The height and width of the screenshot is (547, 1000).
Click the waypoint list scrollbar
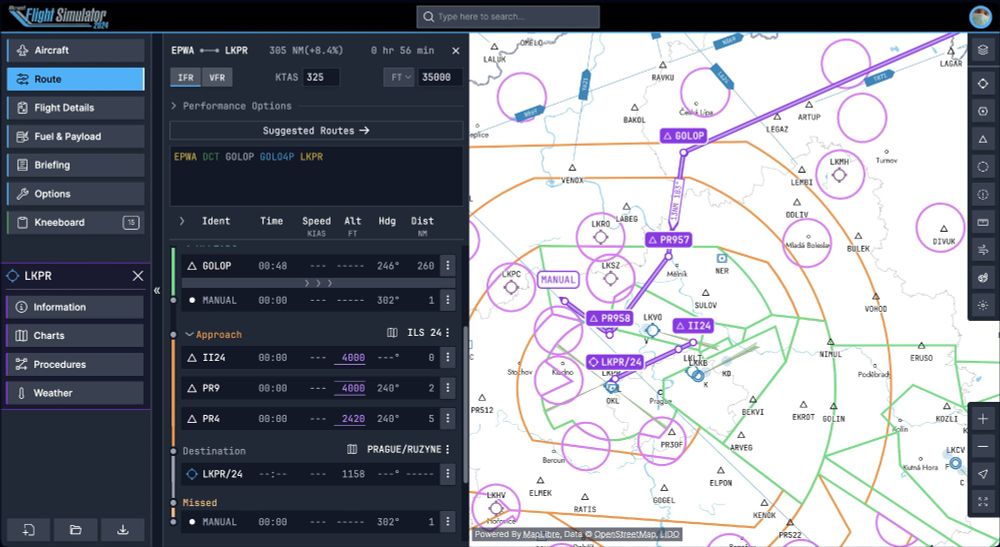point(466,405)
